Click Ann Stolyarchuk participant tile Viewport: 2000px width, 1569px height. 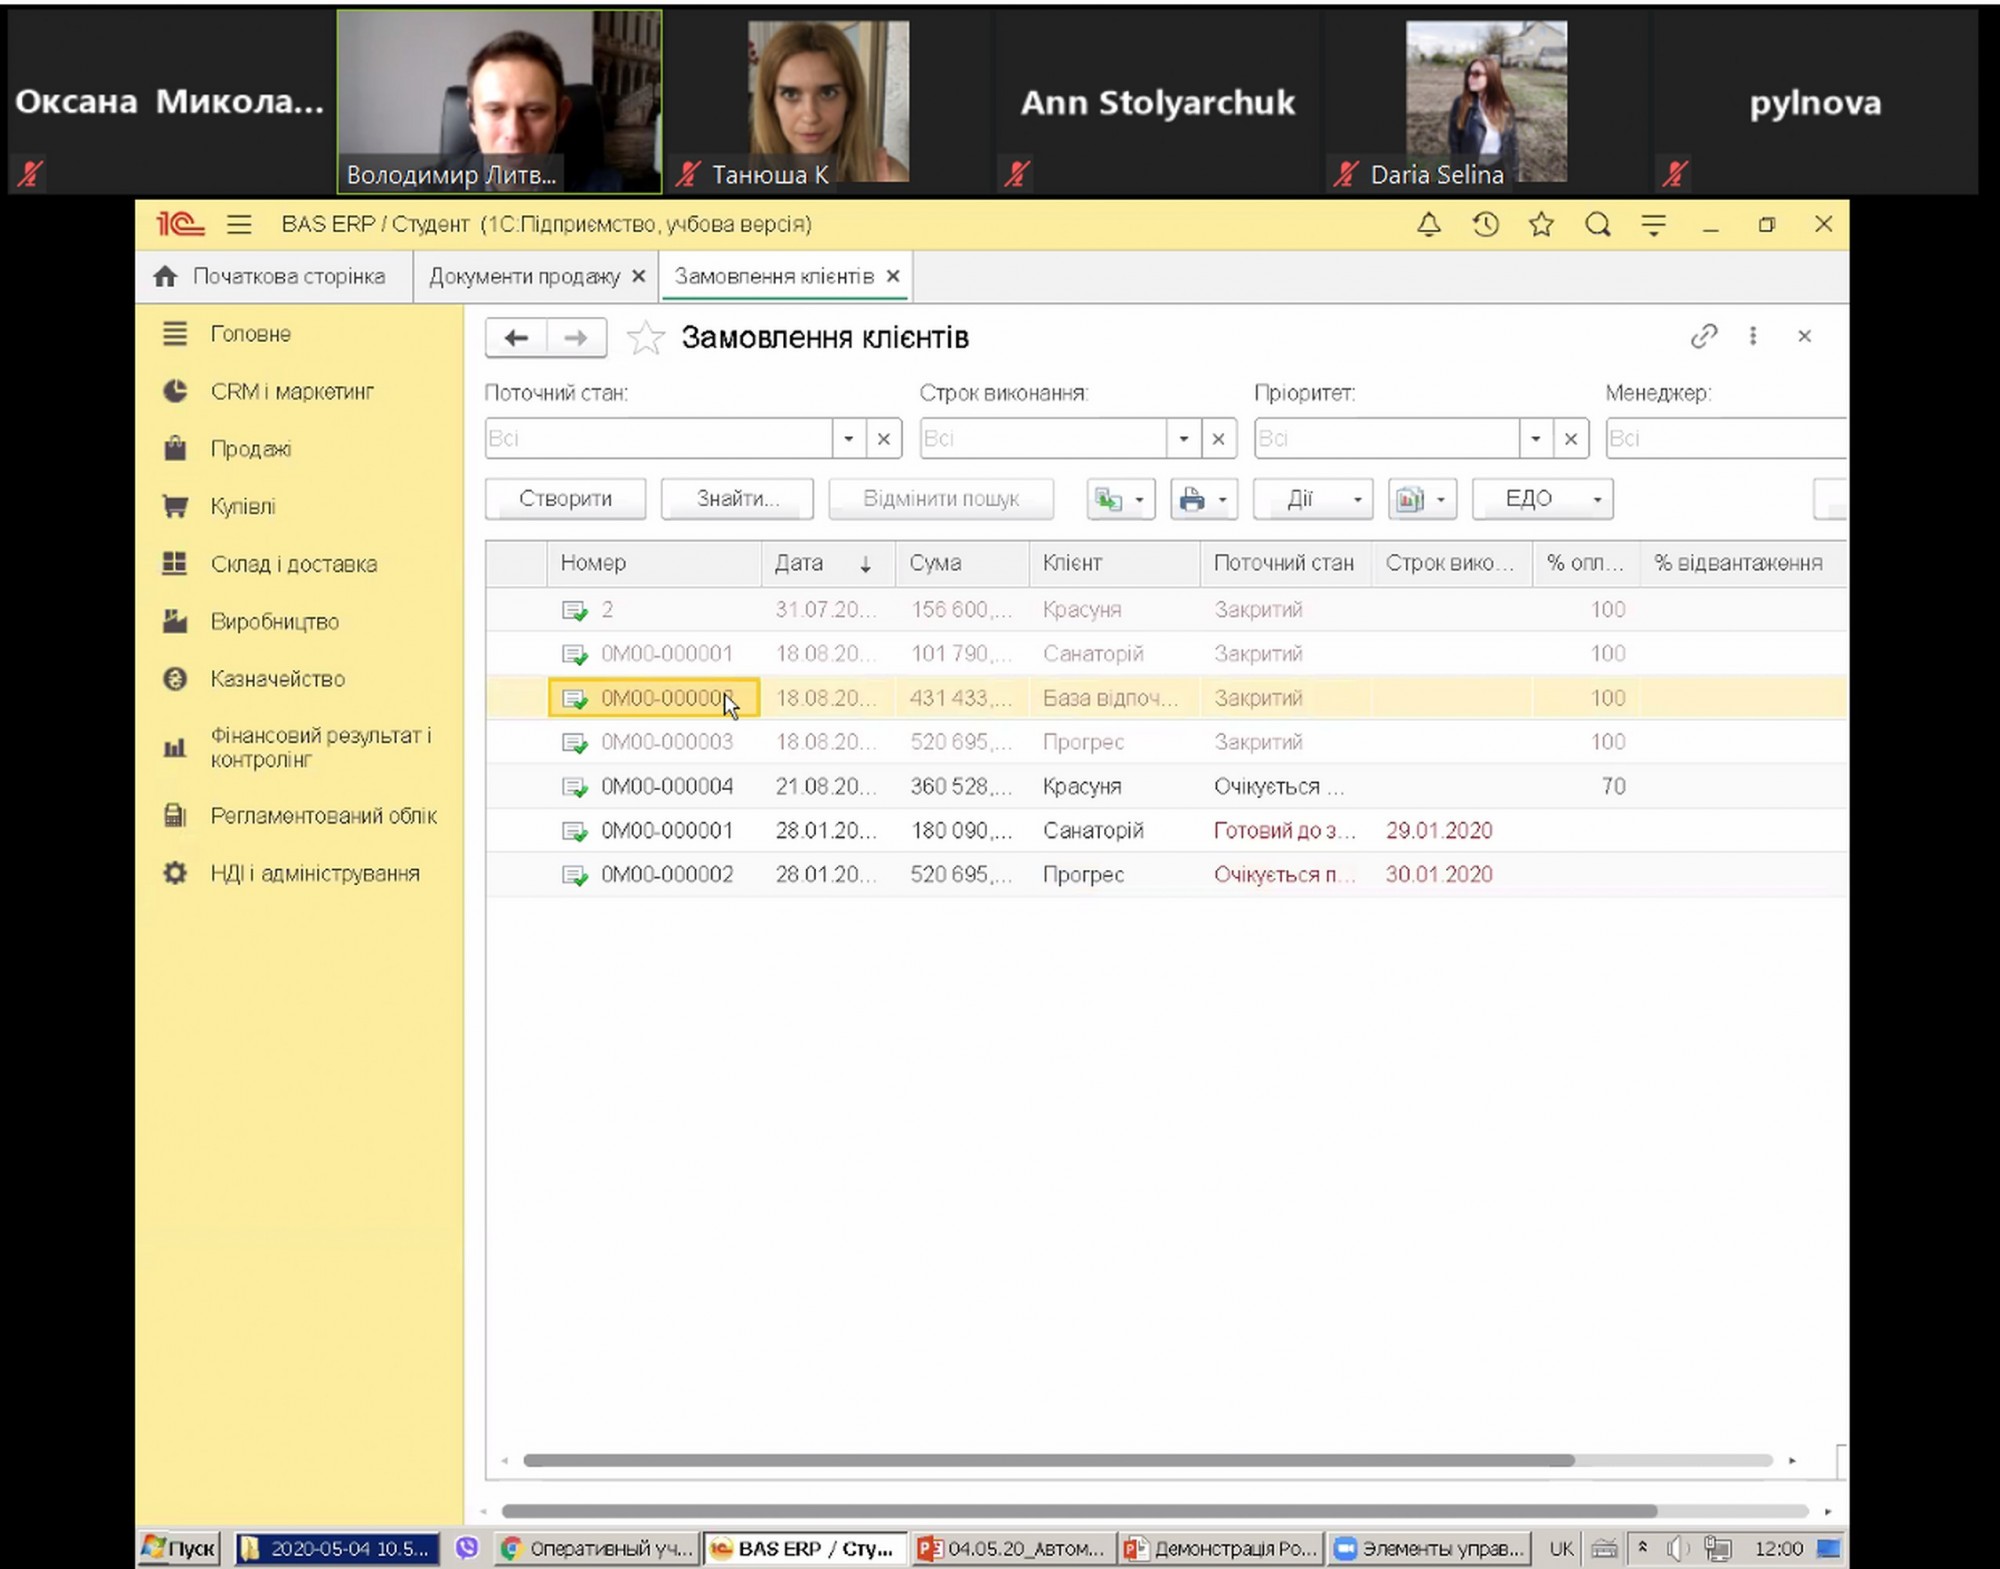pyautogui.click(x=1157, y=102)
